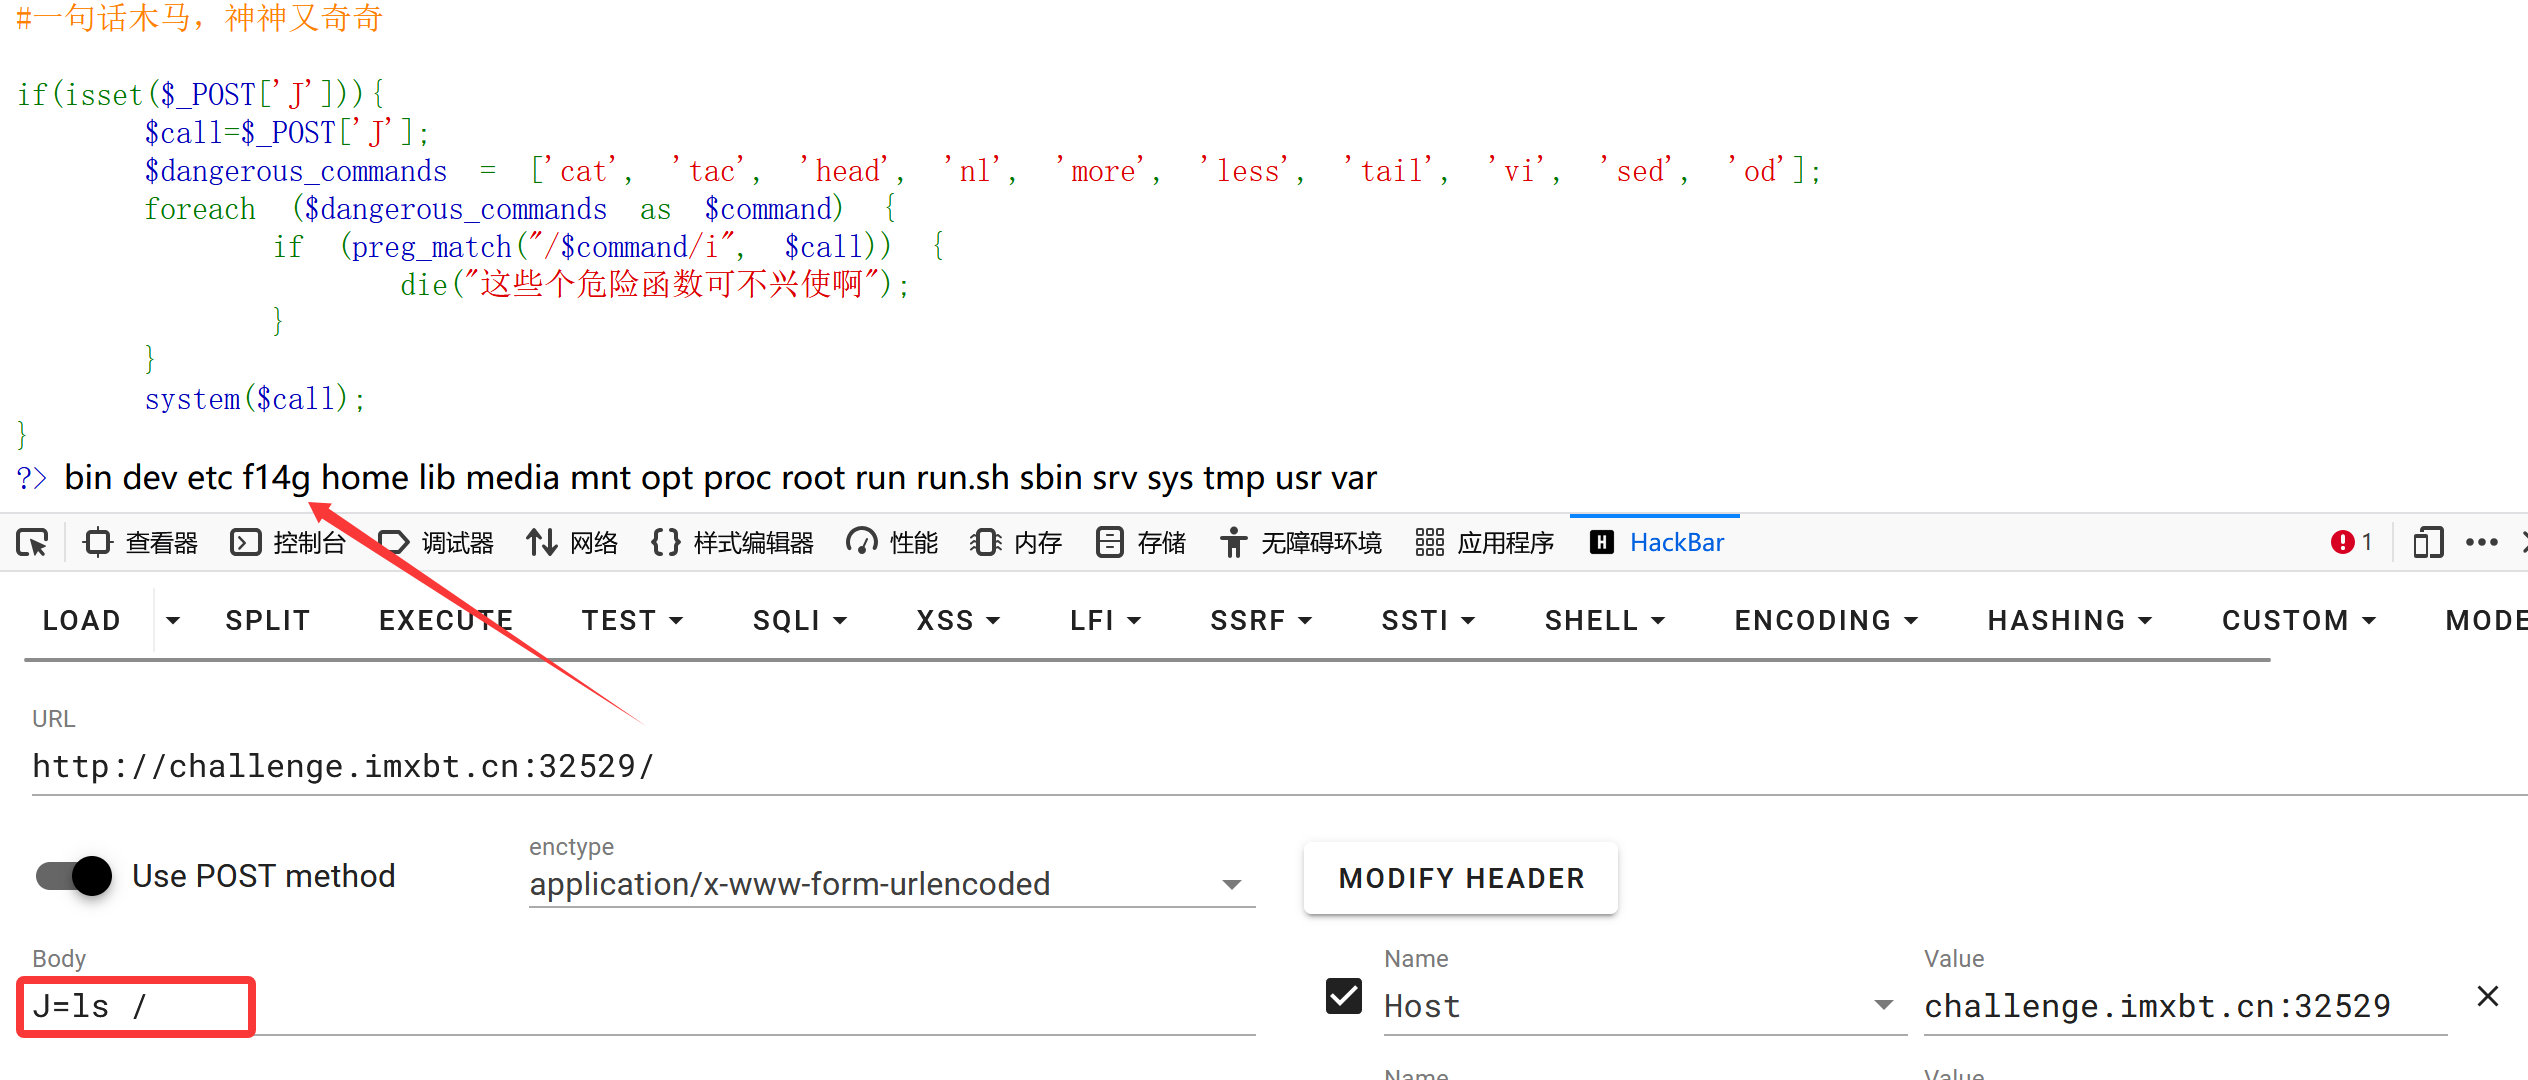Open the Storage (存储) panel
The height and width of the screenshot is (1080, 2528).
[x=1141, y=543]
